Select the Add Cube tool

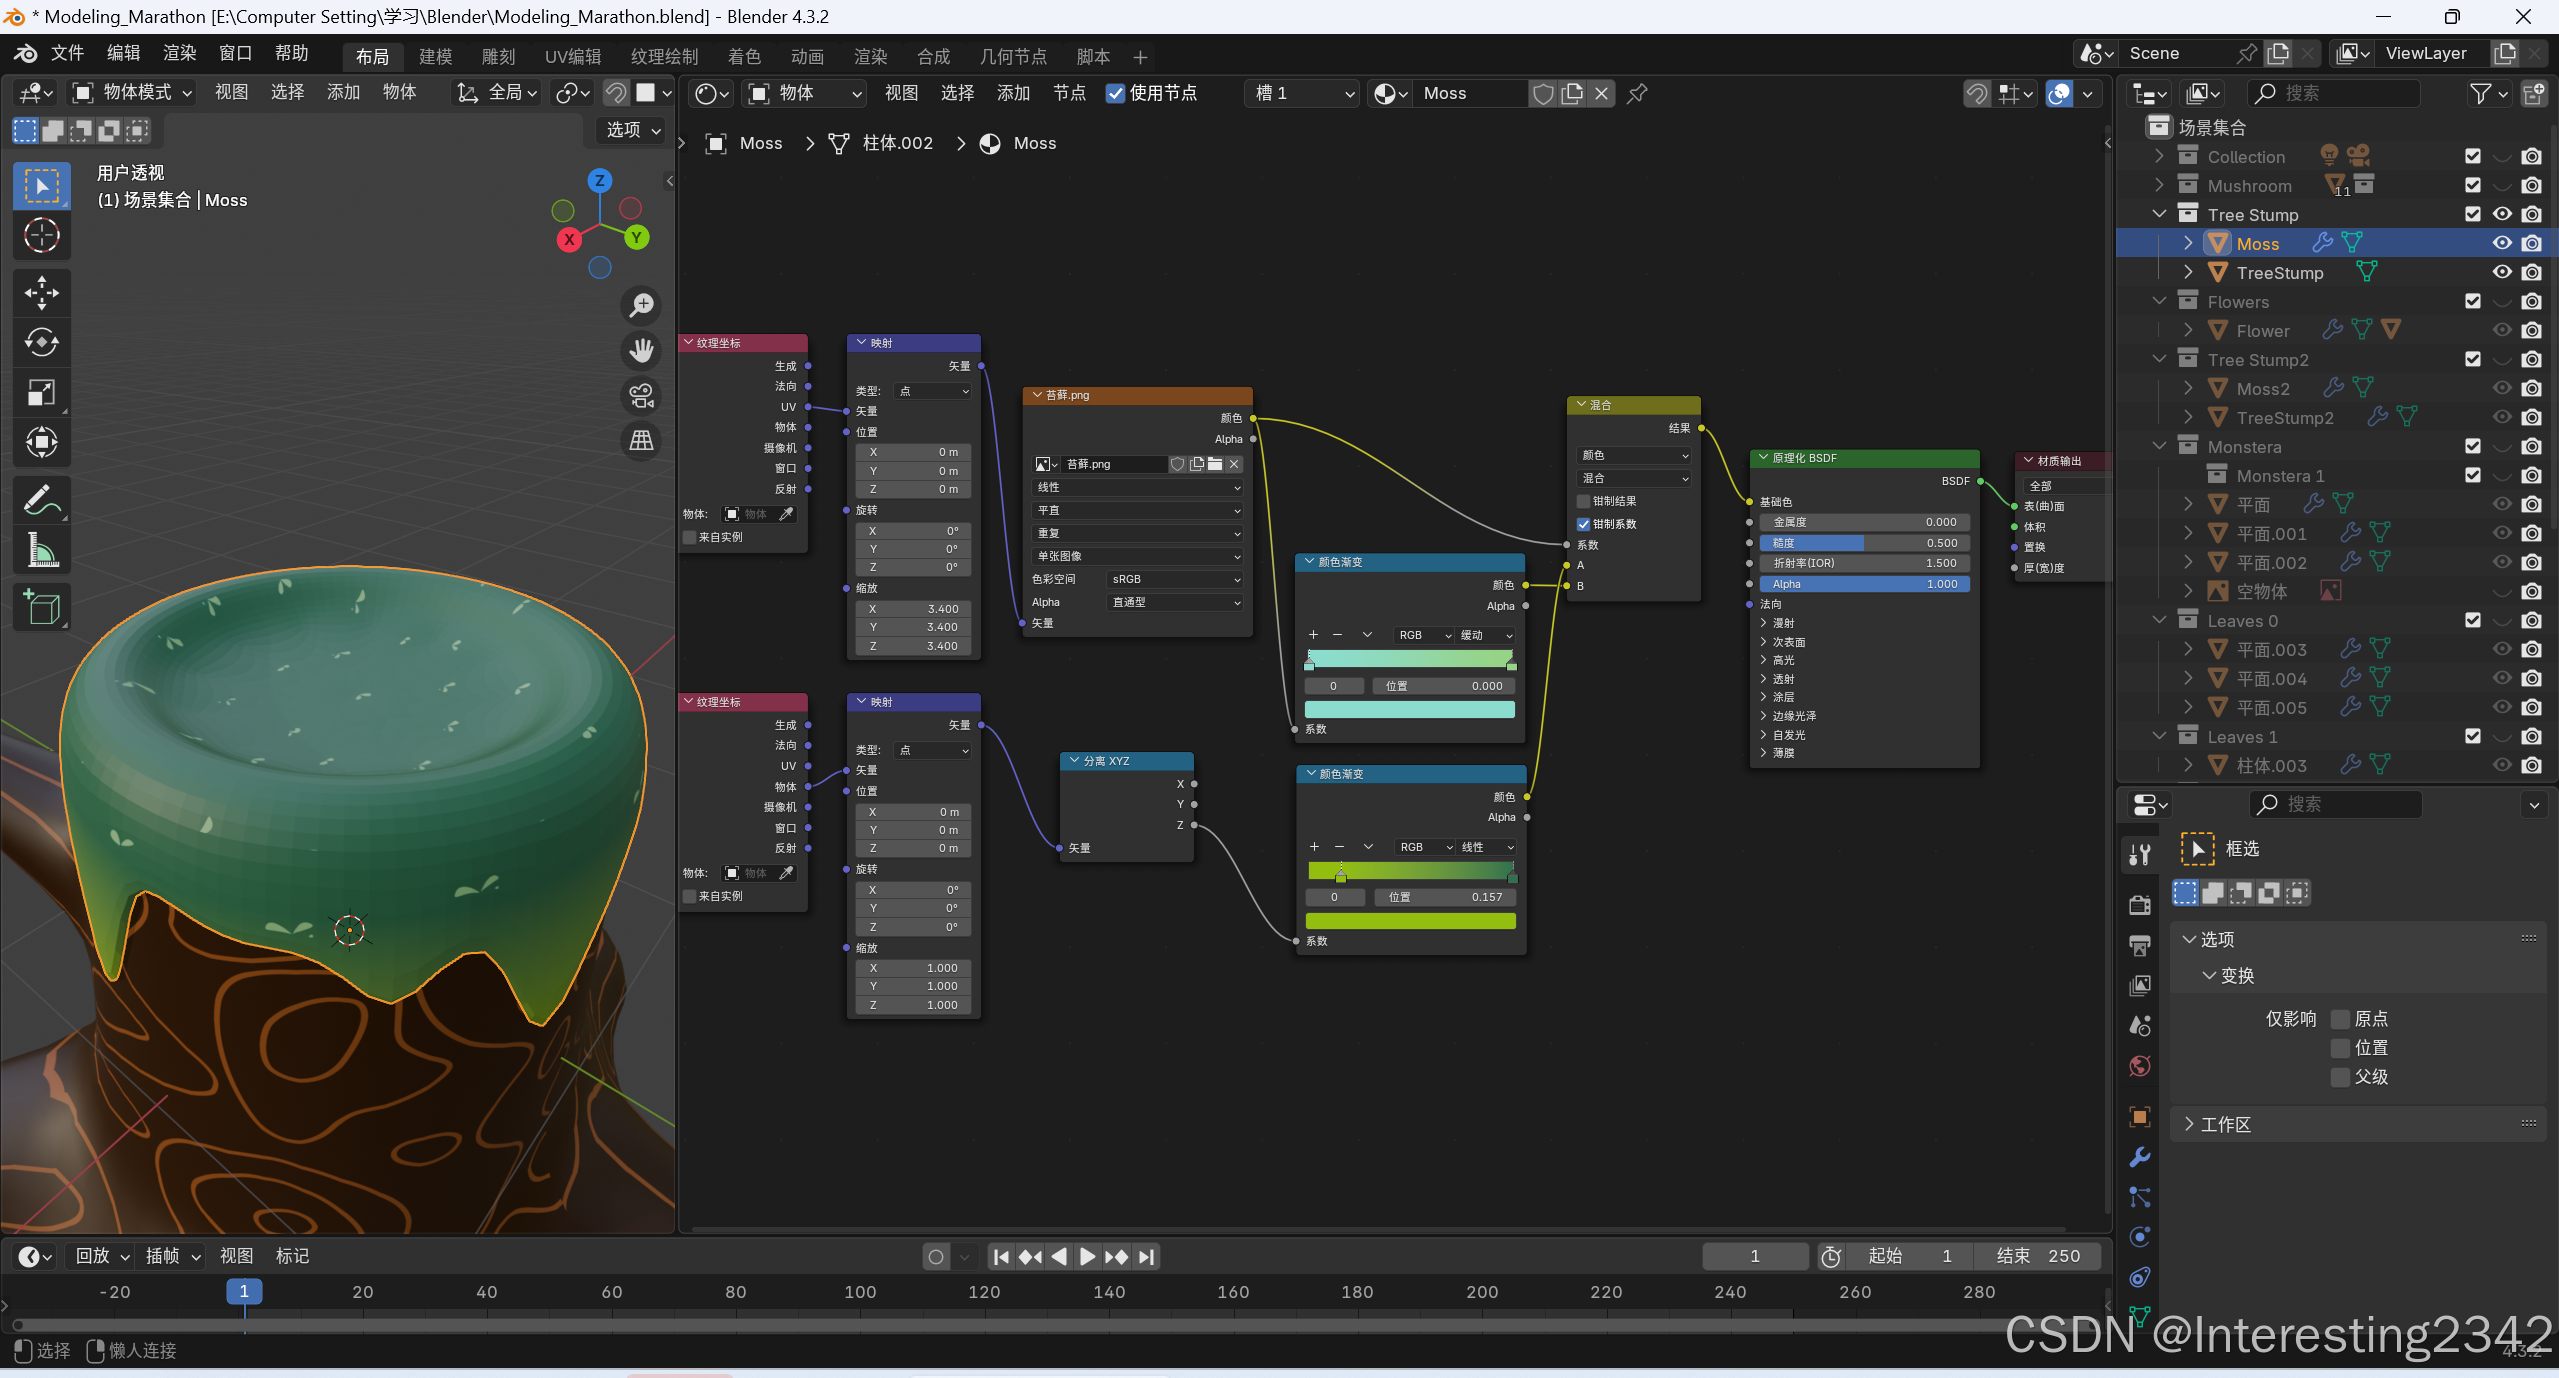[x=41, y=607]
